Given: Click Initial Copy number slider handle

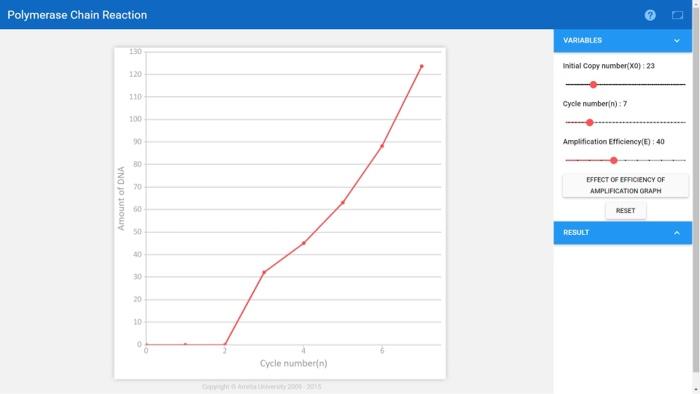Looking at the screenshot, I should coord(593,84).
